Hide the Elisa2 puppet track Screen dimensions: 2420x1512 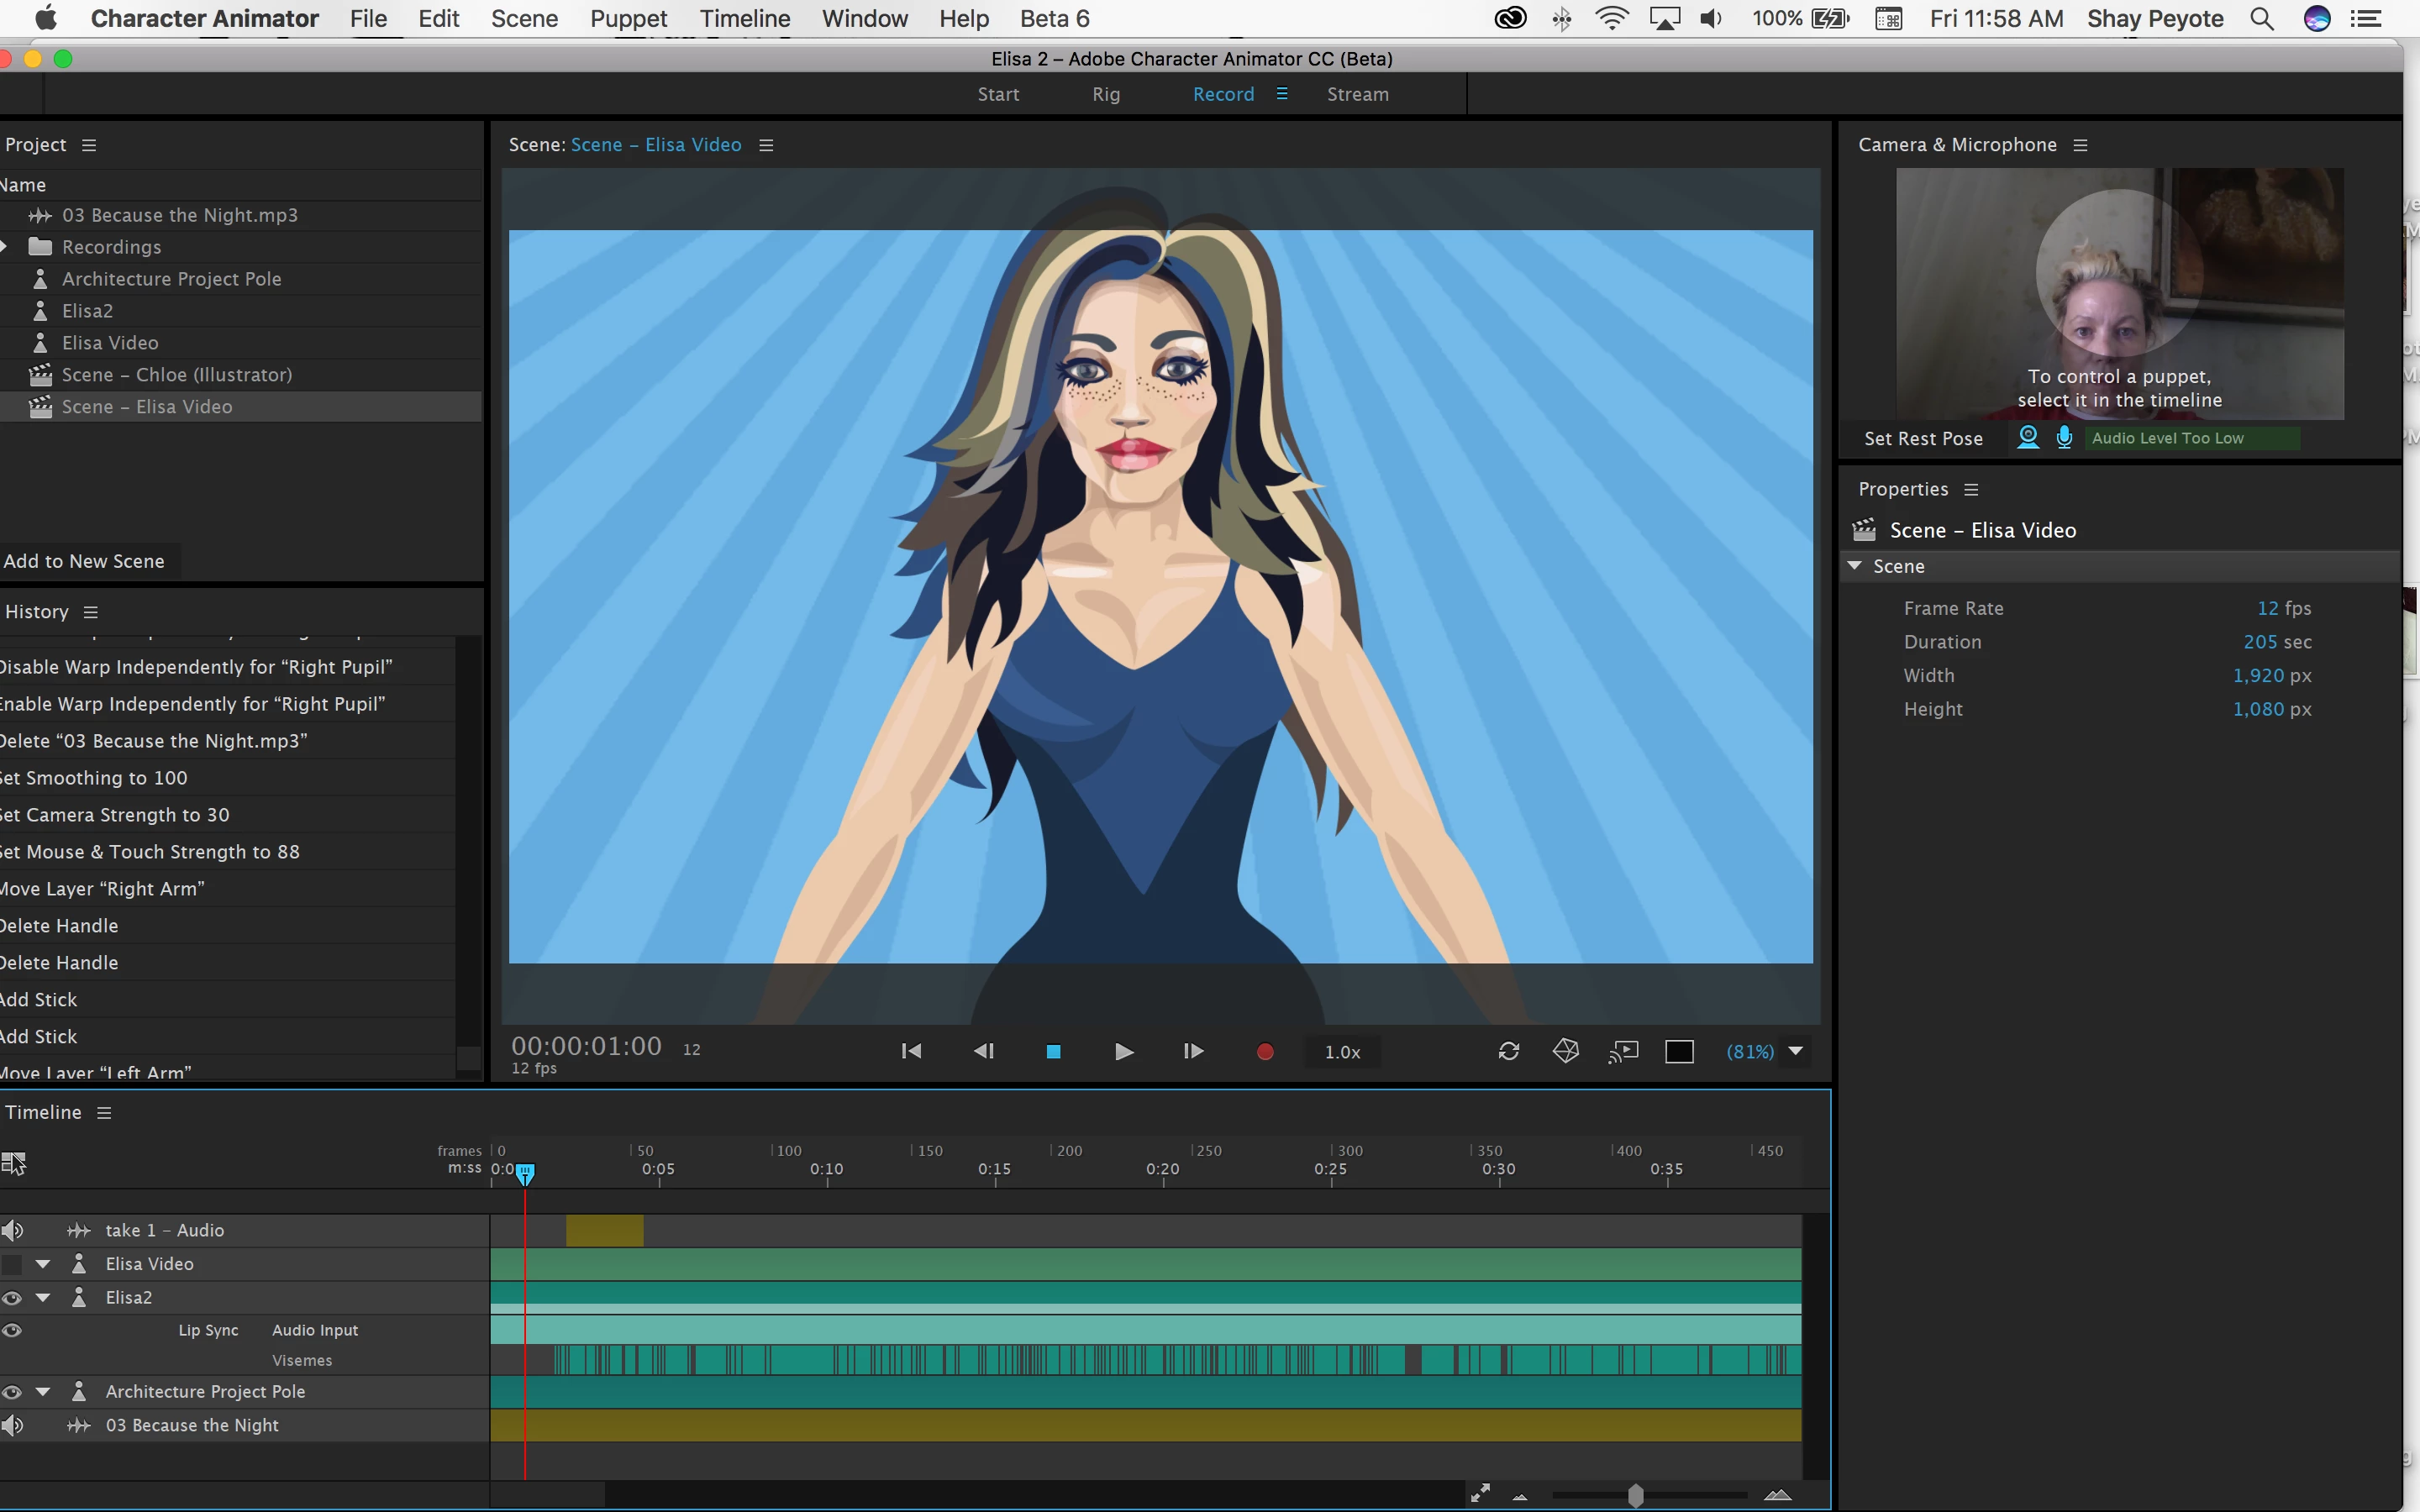coord(12,1297)
